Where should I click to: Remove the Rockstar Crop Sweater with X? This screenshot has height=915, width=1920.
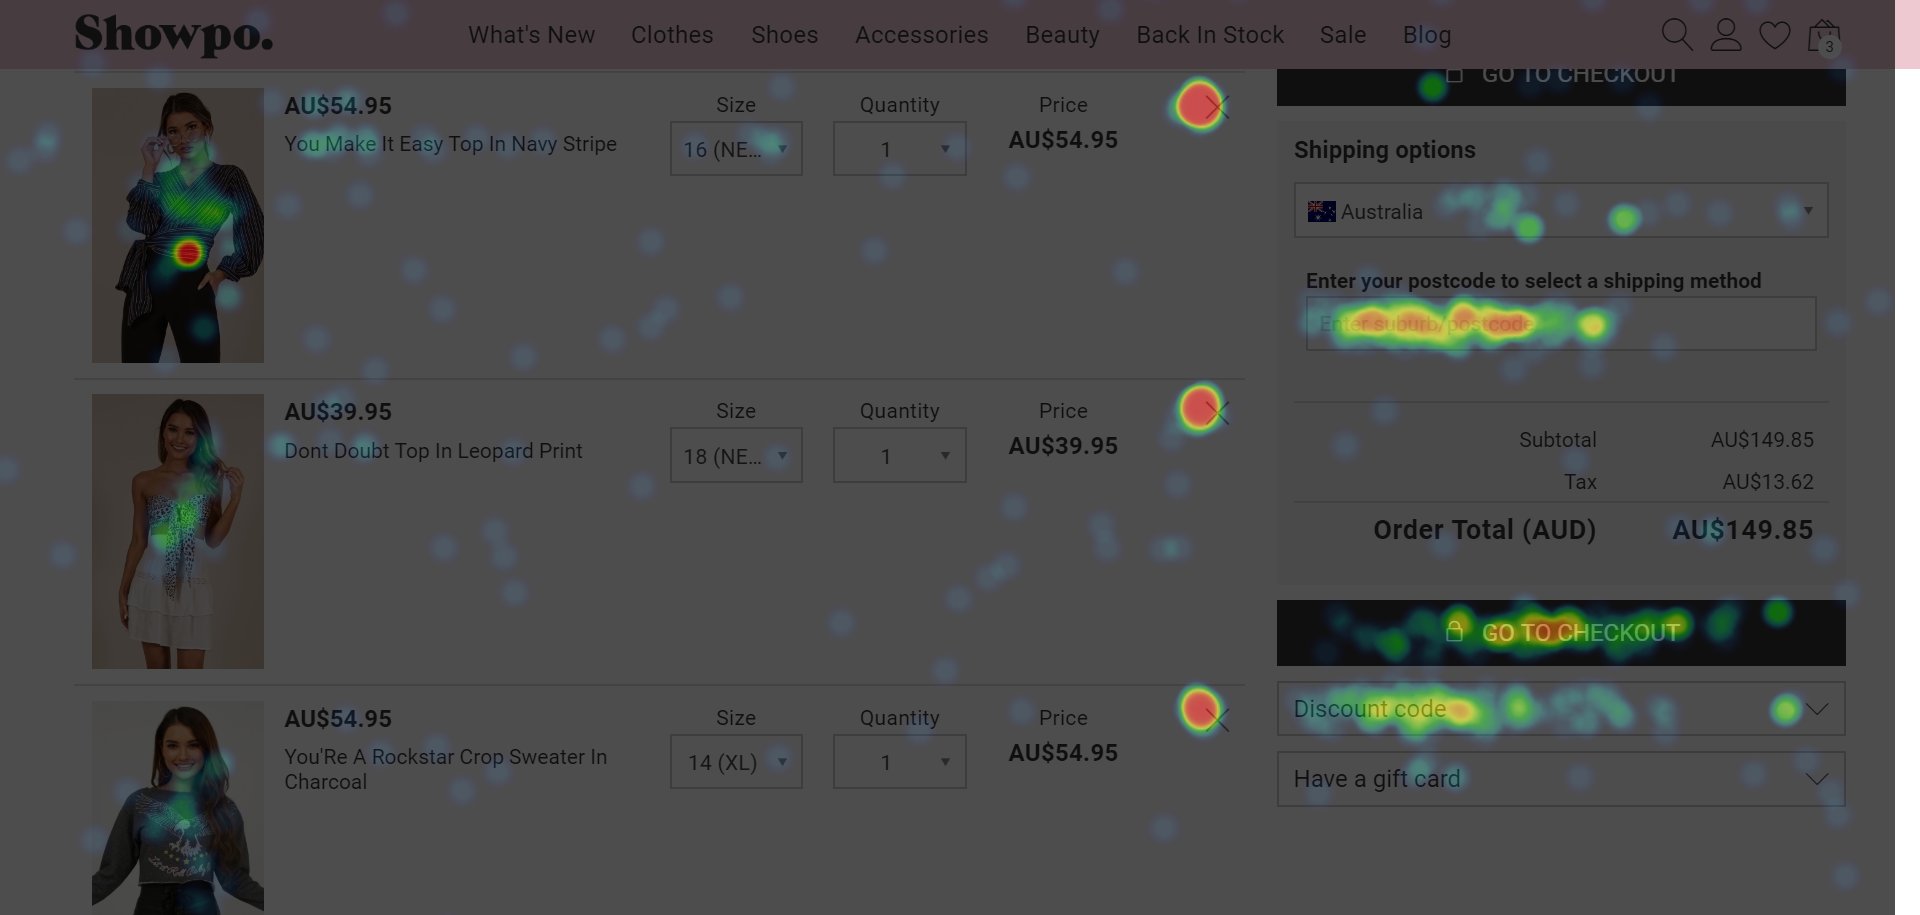1218,718
